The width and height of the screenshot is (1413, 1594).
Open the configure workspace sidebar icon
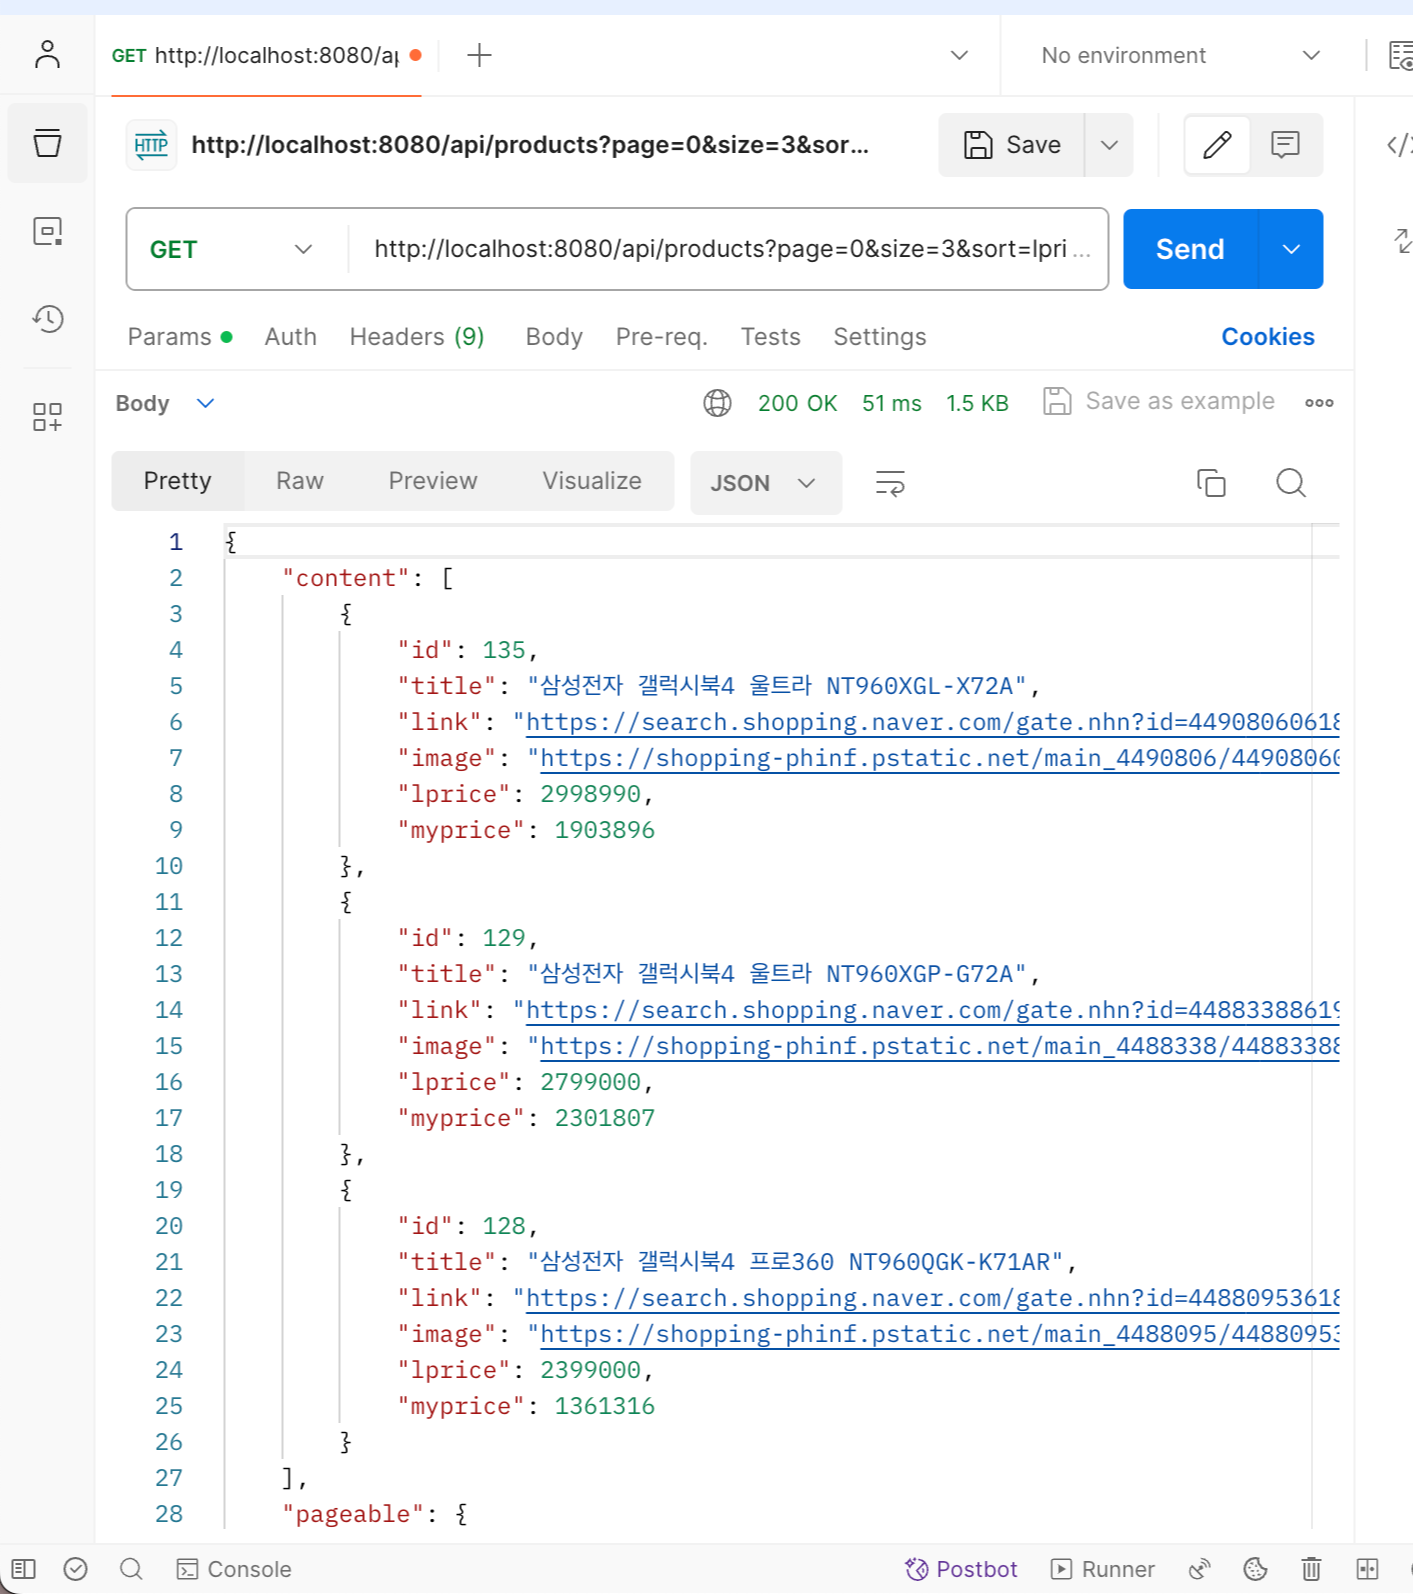coord(47,416)
